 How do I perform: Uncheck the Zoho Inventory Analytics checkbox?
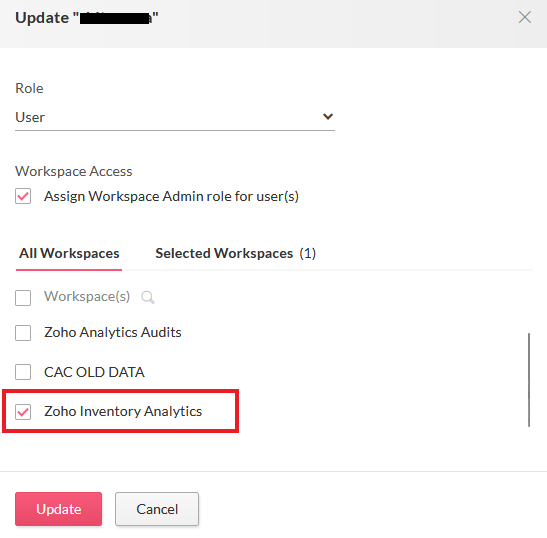pyautogui.click(x=23, y=412)
